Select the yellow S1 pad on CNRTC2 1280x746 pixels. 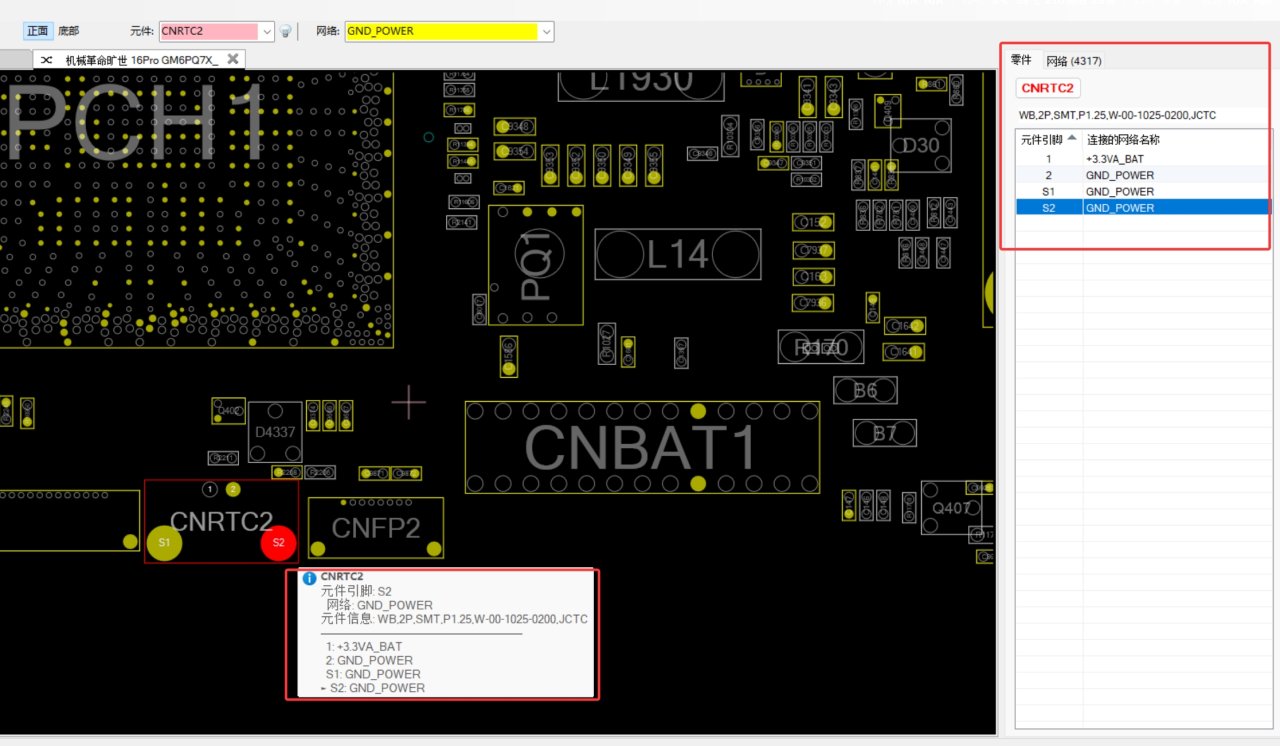coord(164,542)
